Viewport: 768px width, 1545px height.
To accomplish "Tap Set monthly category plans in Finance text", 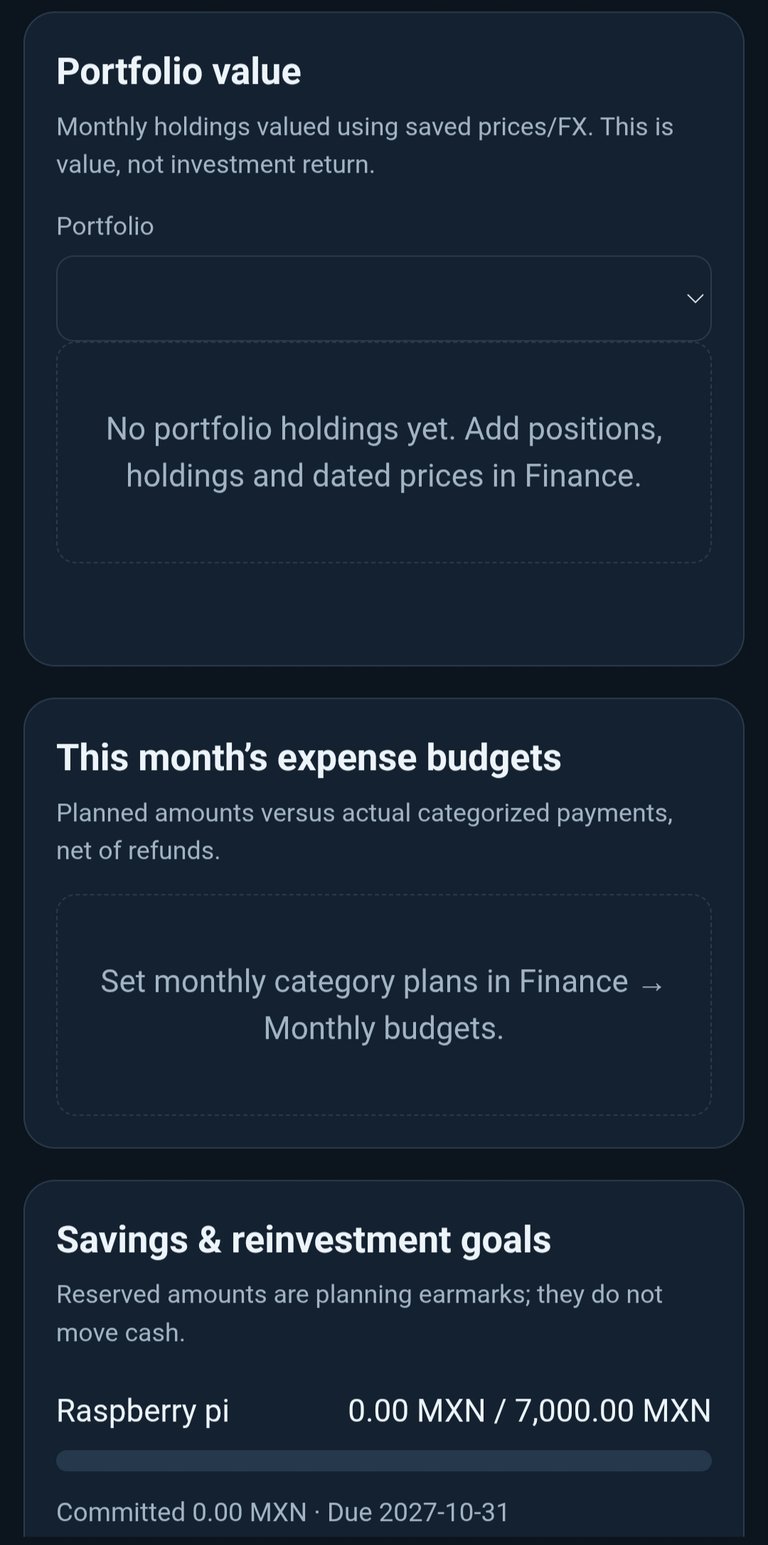I will [364, 981].
